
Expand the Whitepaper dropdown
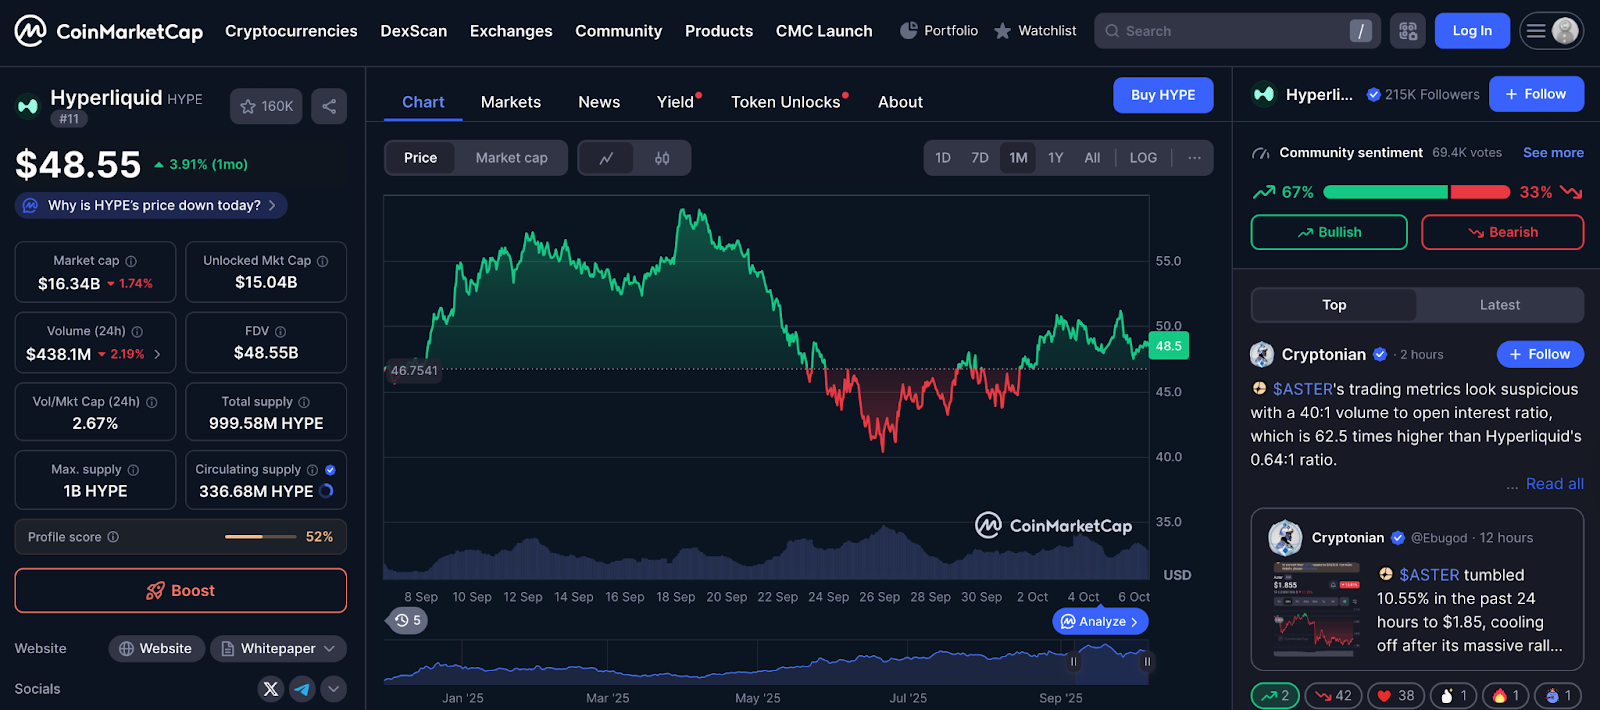(x=278, y=648)
